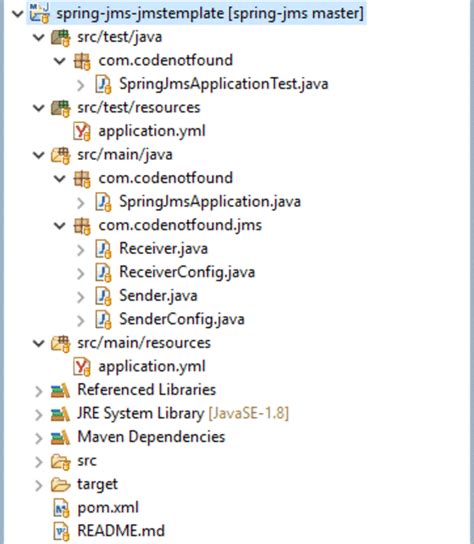Click the SpringJmsApplication.java file icon

coord(103,202)
